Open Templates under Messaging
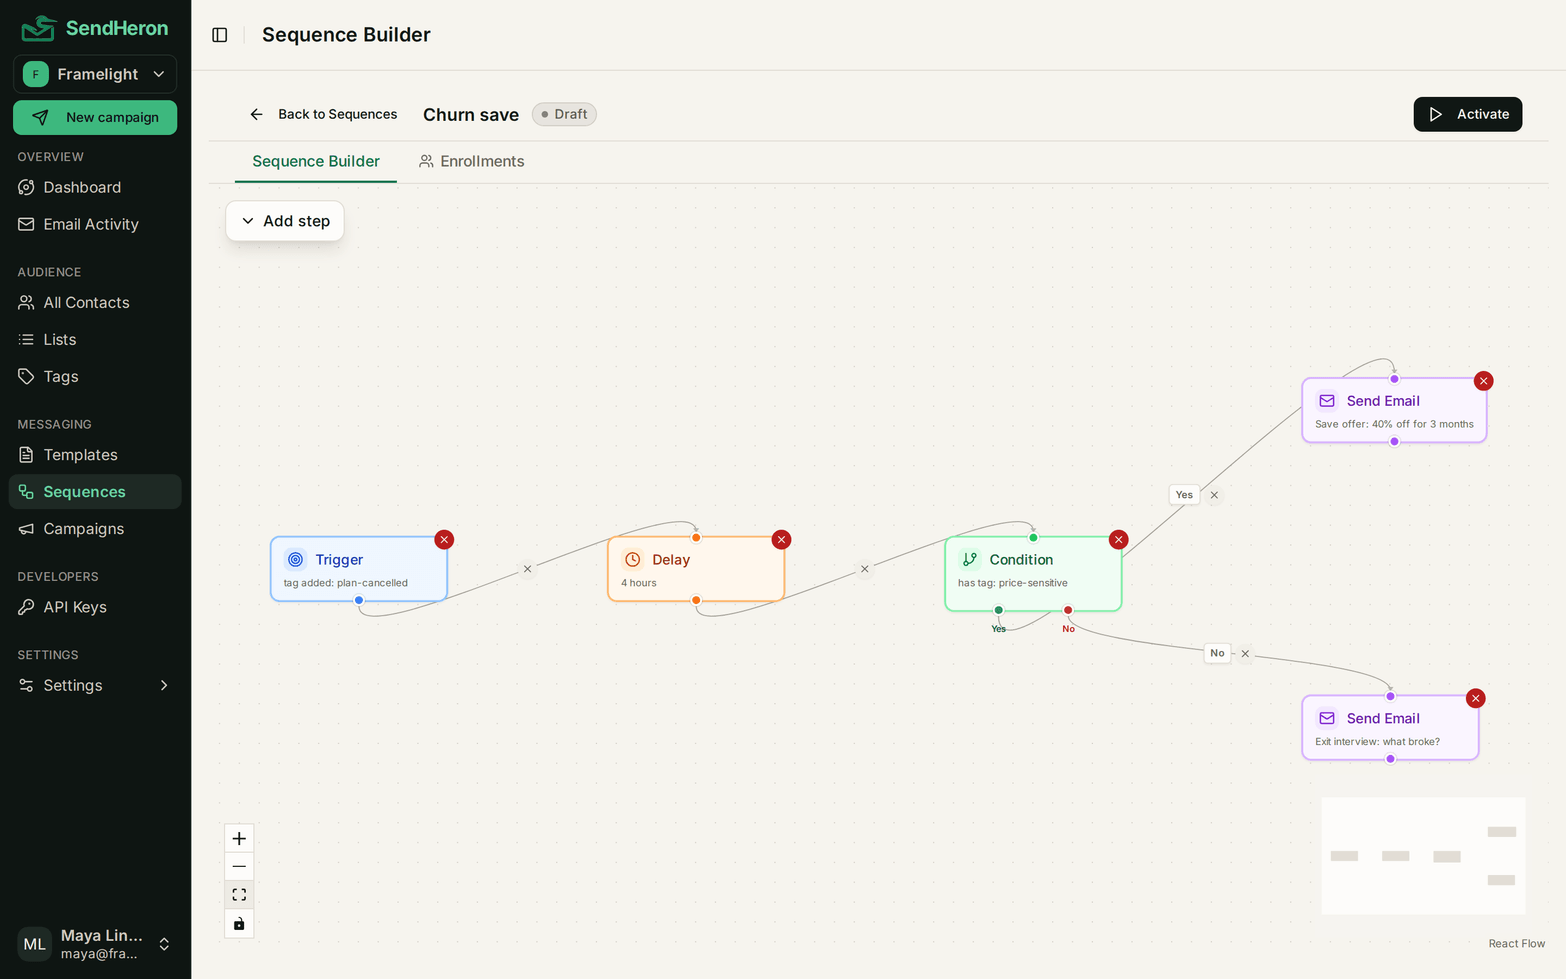The width and height of the screenshot is (1566, 979). 95,454
